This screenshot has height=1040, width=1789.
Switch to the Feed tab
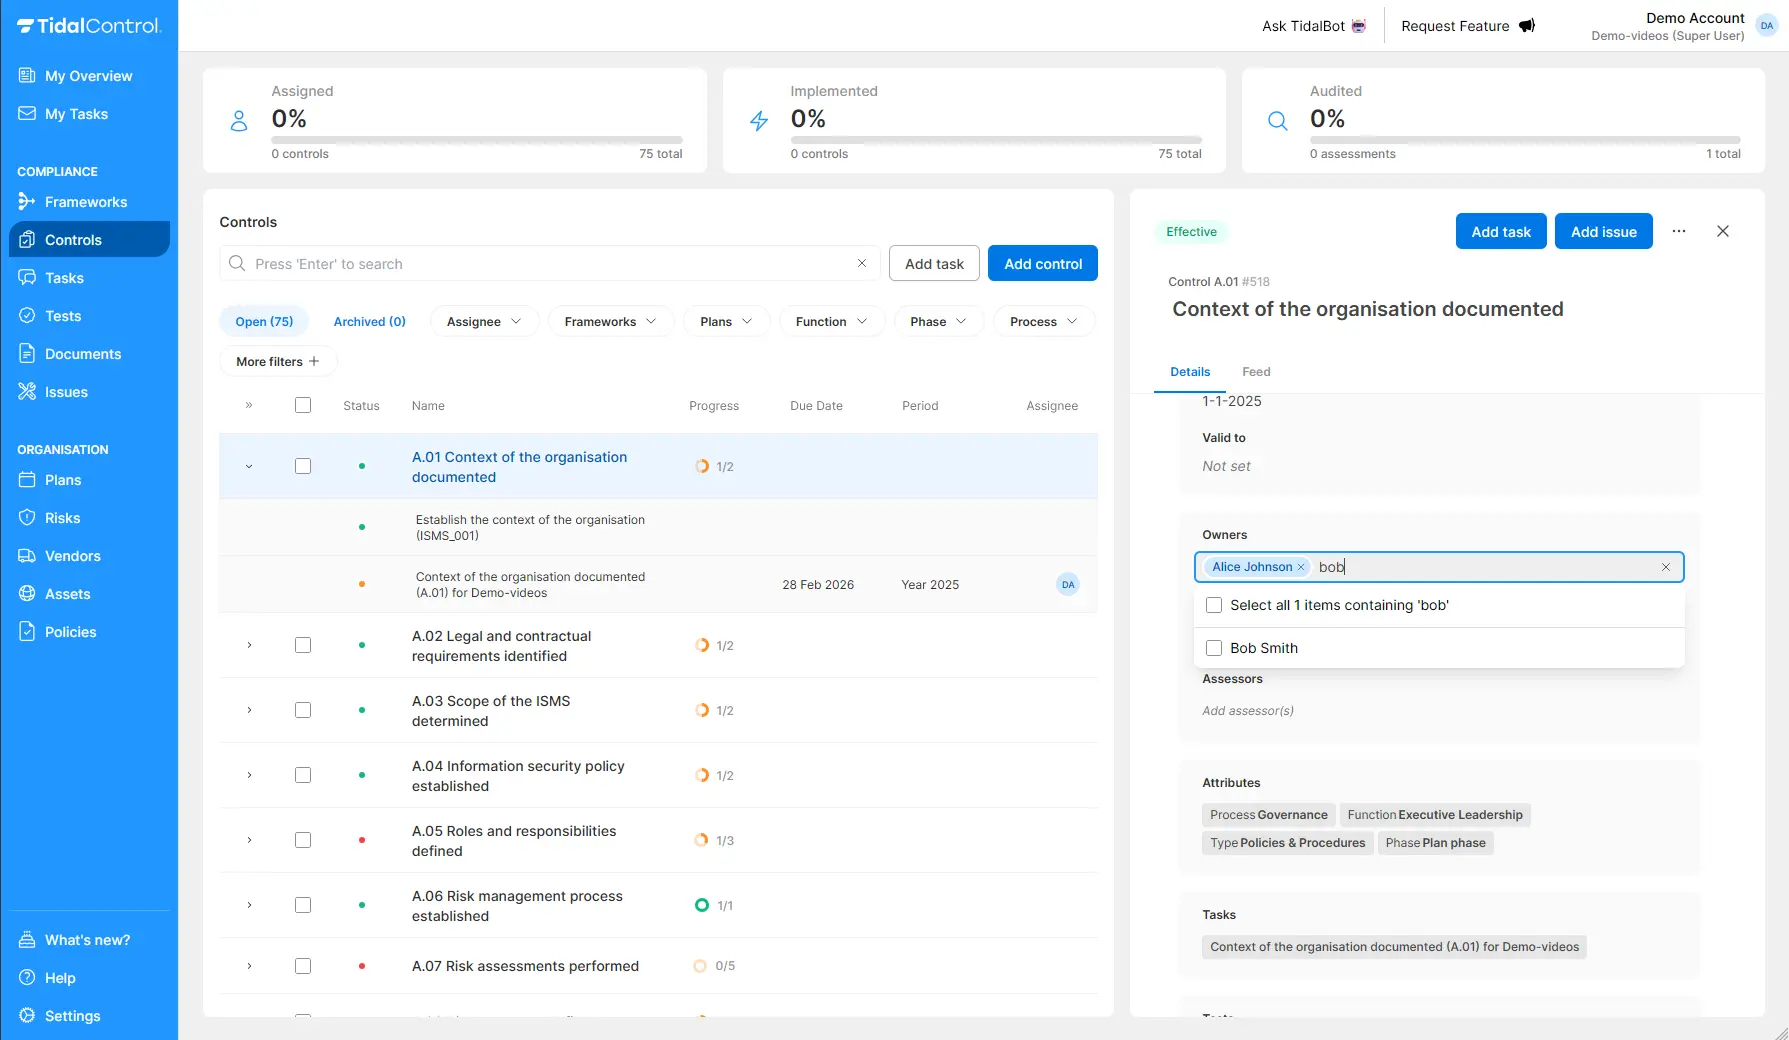[1256, 372]
